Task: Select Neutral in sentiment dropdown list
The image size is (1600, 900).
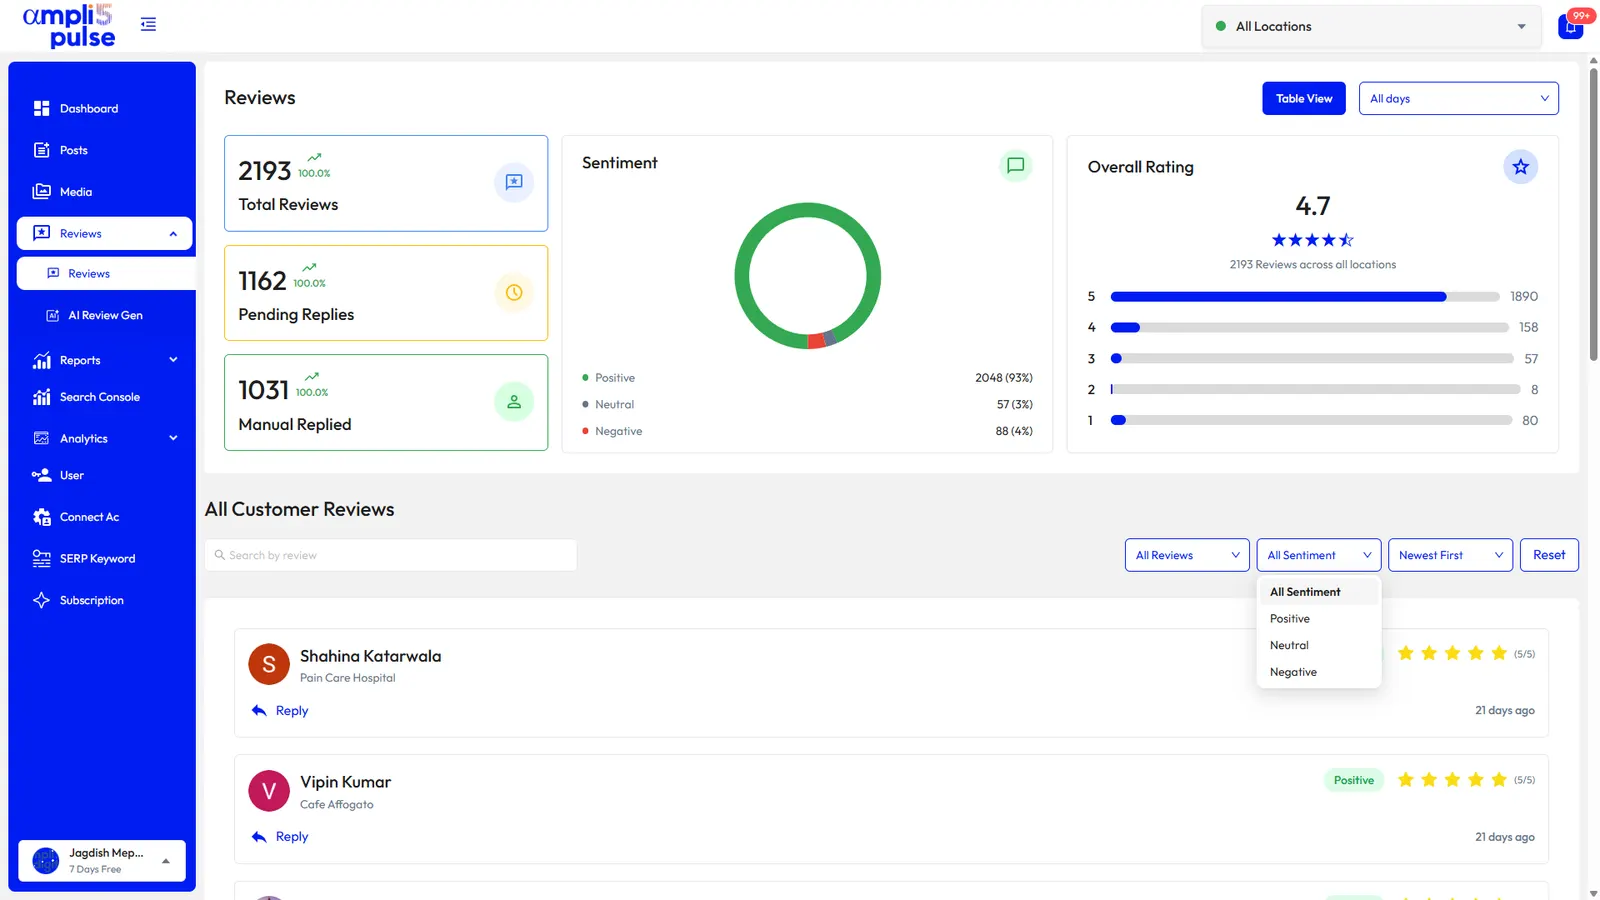Action: pyautogui.click(x=1318, y=646)
